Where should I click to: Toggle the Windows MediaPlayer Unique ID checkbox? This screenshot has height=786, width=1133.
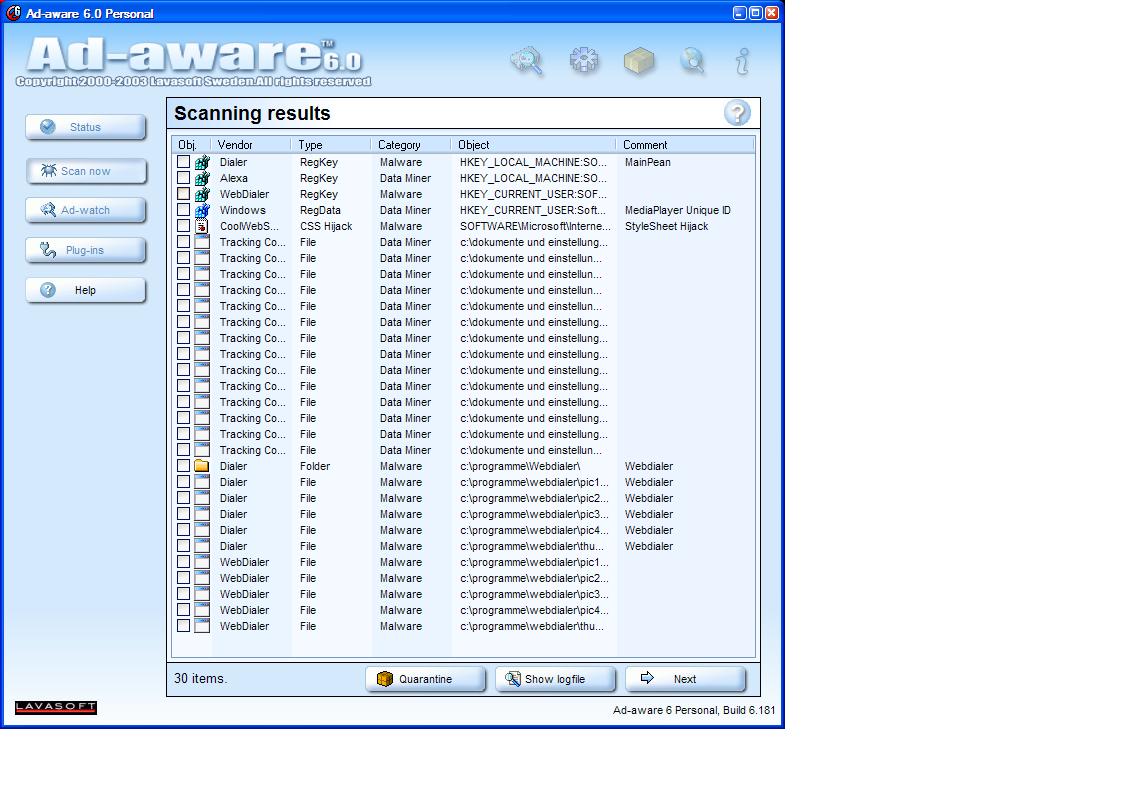tap(184, 210)
